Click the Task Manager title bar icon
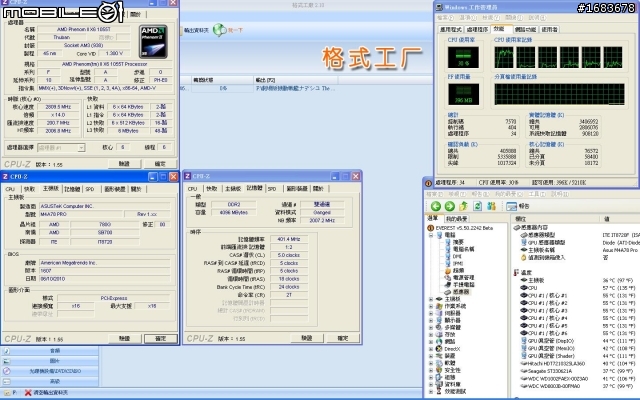 pyautogui.click(x=439, y=7)
